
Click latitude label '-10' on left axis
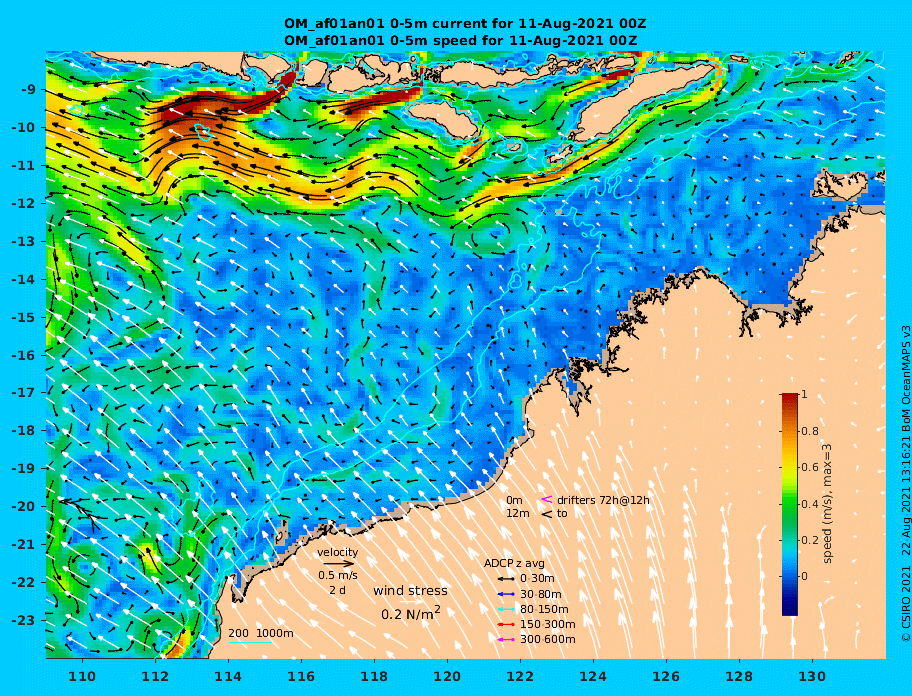[x=24, y=127]
